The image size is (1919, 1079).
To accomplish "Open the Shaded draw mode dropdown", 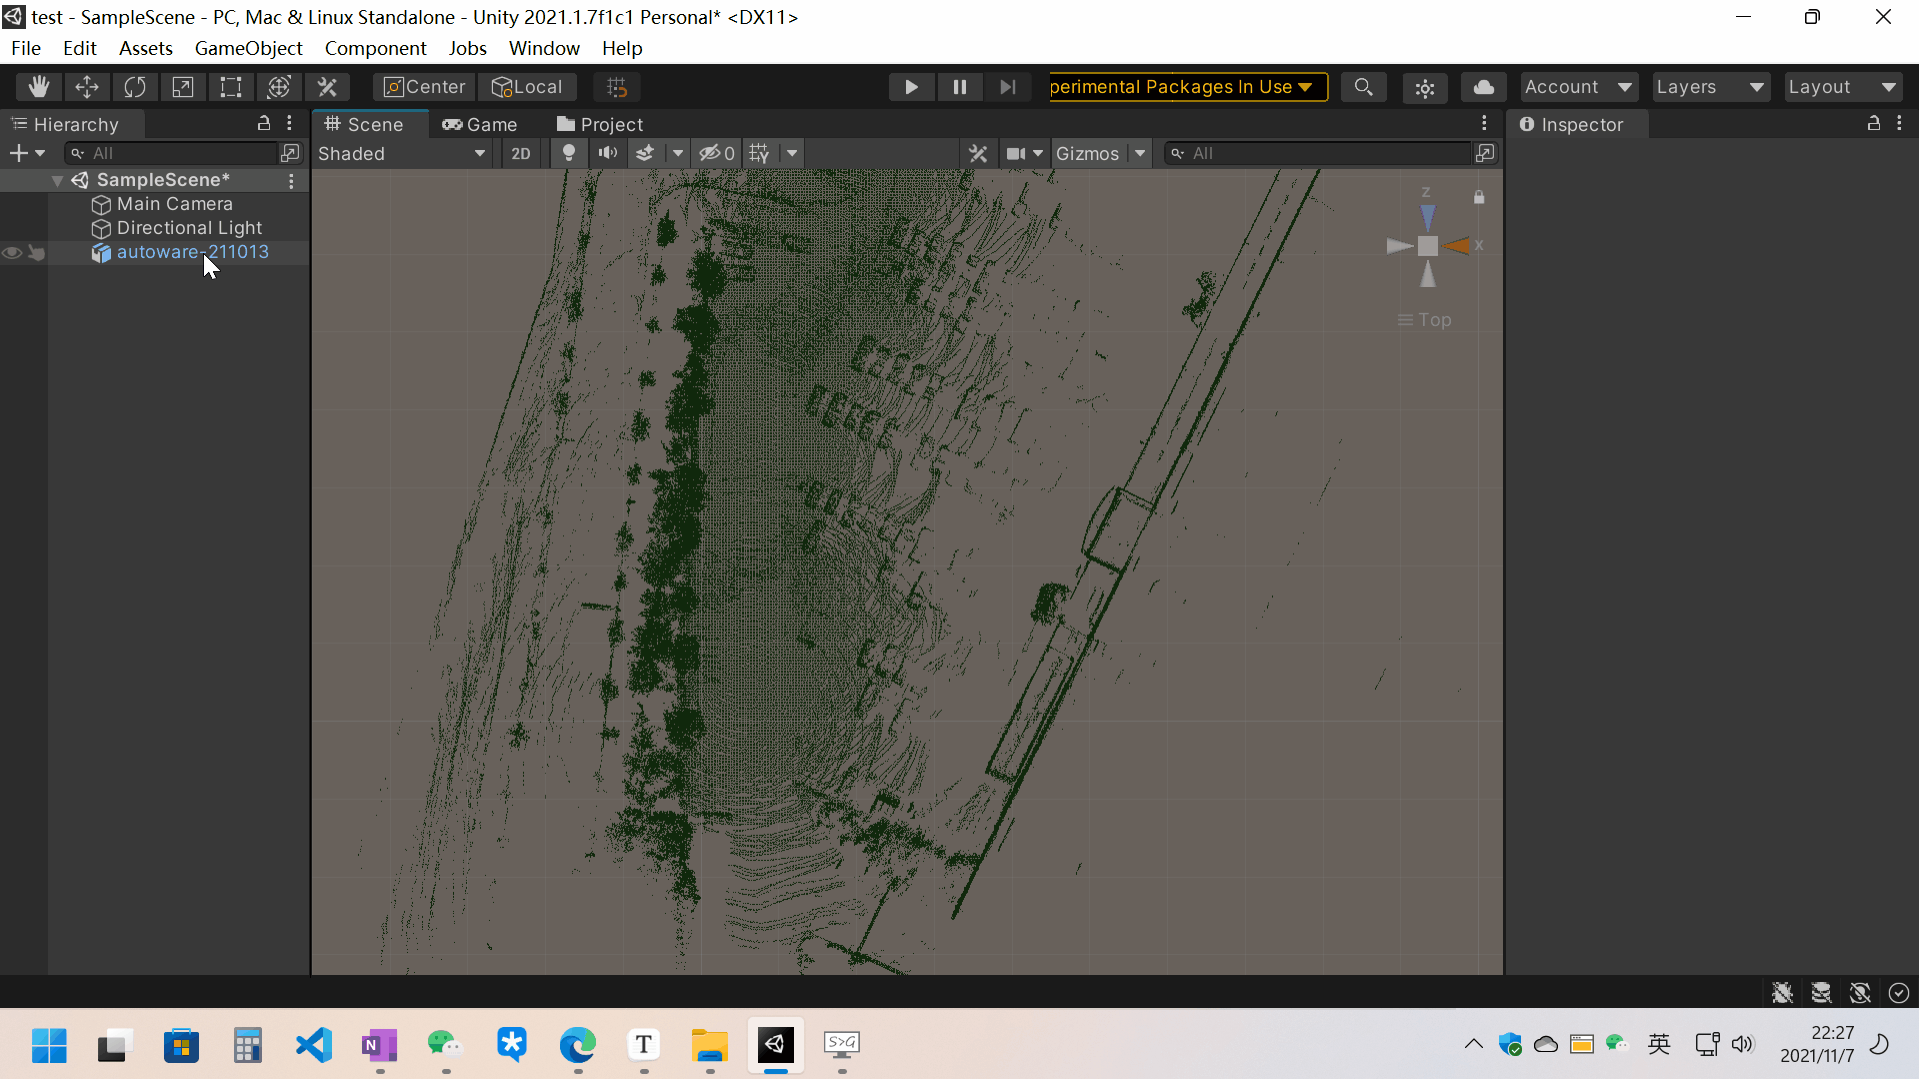I will (401, 153).
